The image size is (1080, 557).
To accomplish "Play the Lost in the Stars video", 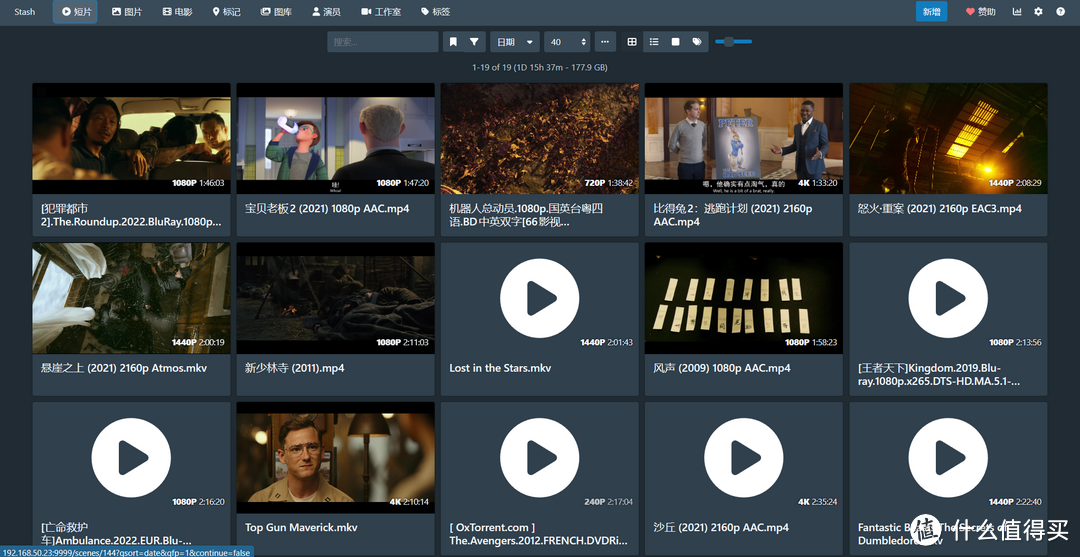I will click(540, 298).
